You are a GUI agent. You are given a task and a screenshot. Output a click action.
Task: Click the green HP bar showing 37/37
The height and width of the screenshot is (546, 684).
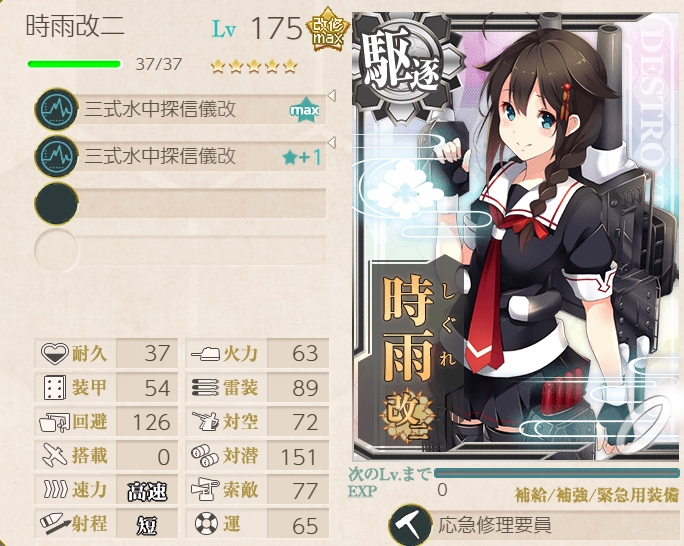(74, 65)
